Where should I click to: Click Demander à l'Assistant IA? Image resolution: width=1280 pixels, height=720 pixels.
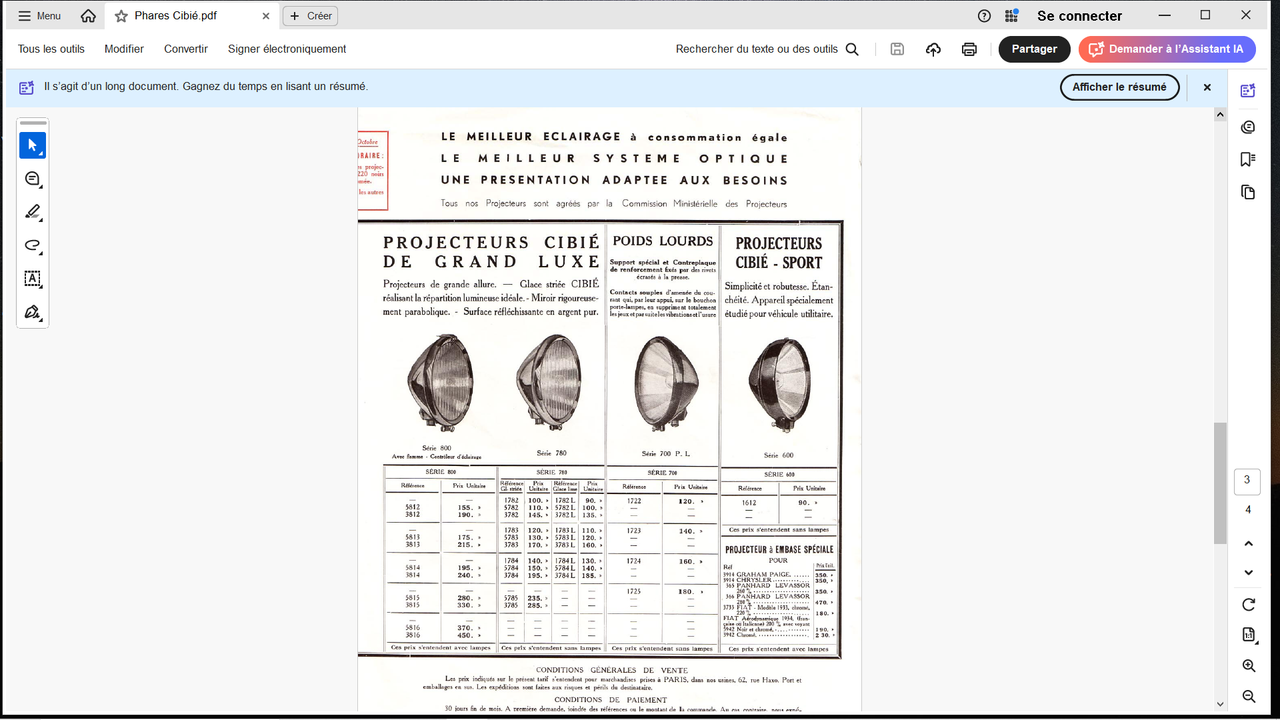click(1167, 49)
